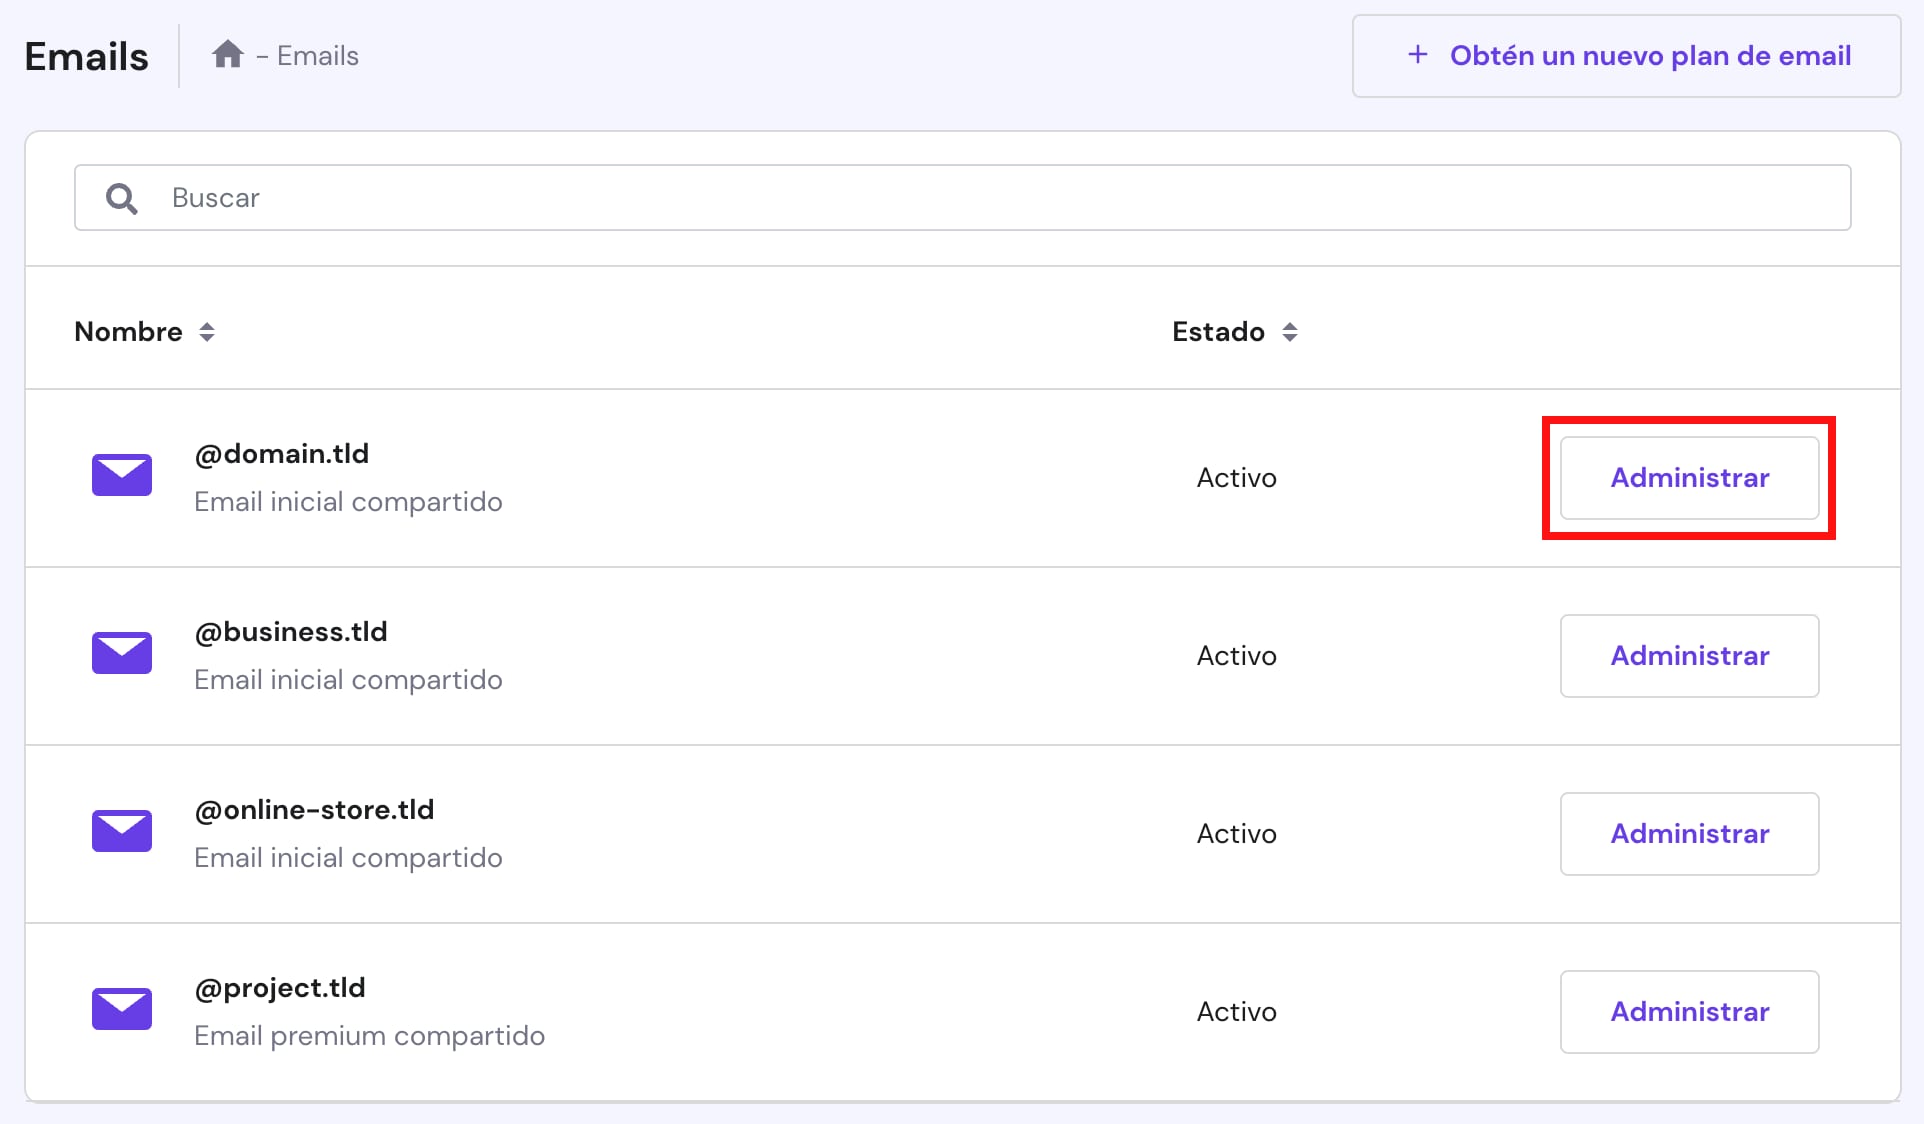
Task: Administrar the @project.tld premium email
Action: click(1689, 1011)
